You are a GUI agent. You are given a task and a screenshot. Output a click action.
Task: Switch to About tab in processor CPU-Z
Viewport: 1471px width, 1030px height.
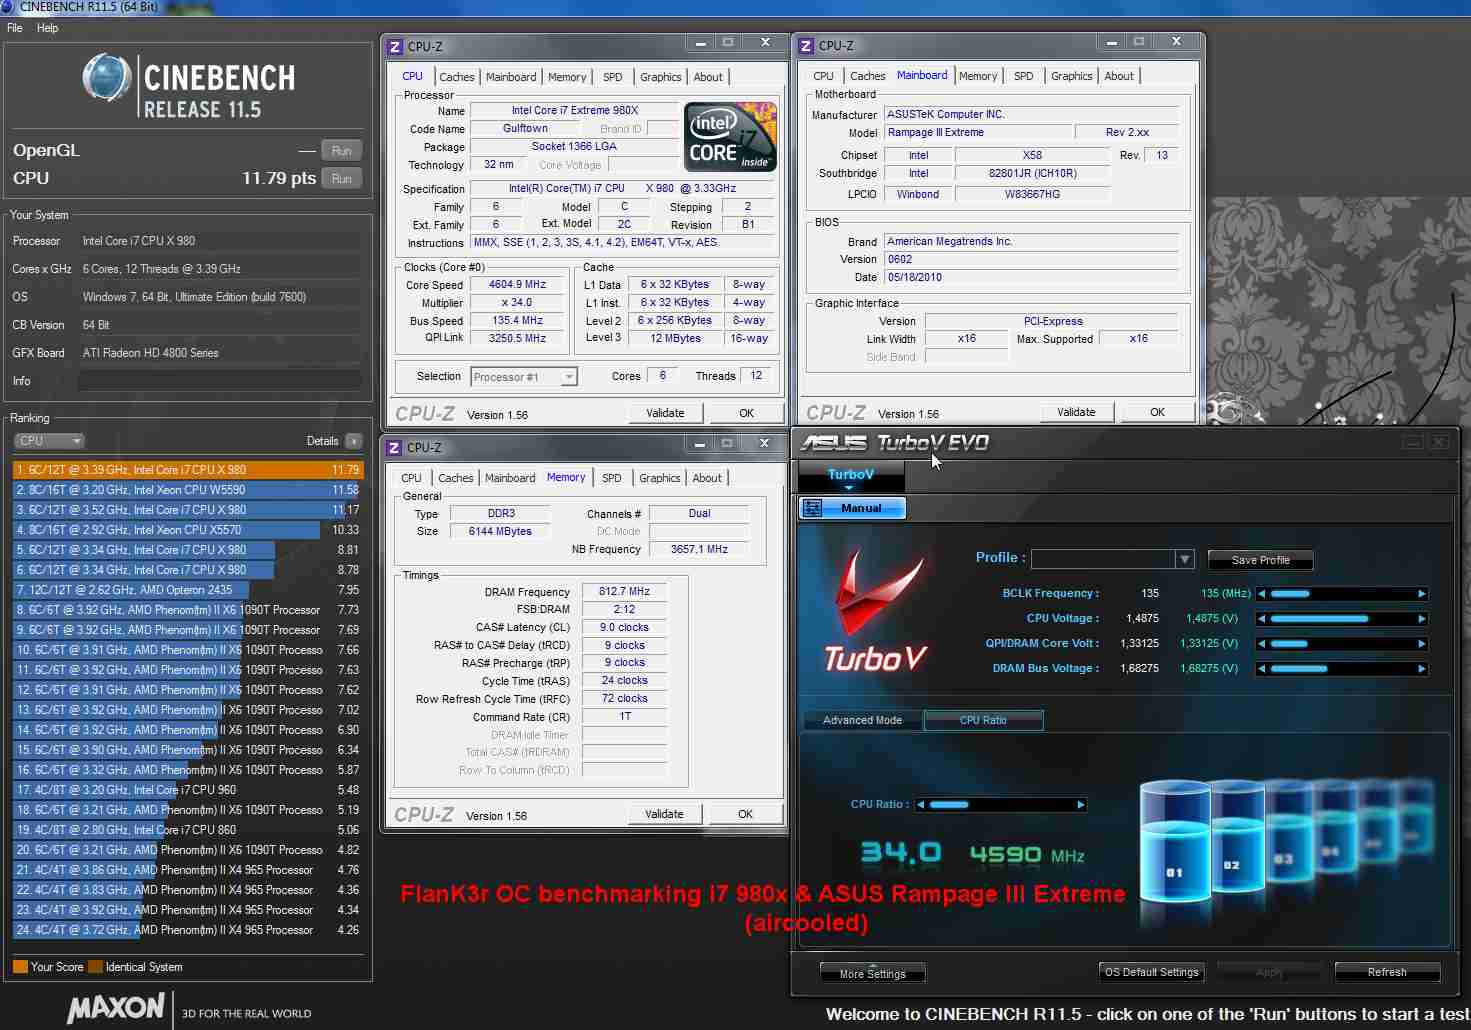tap(708, 77)
